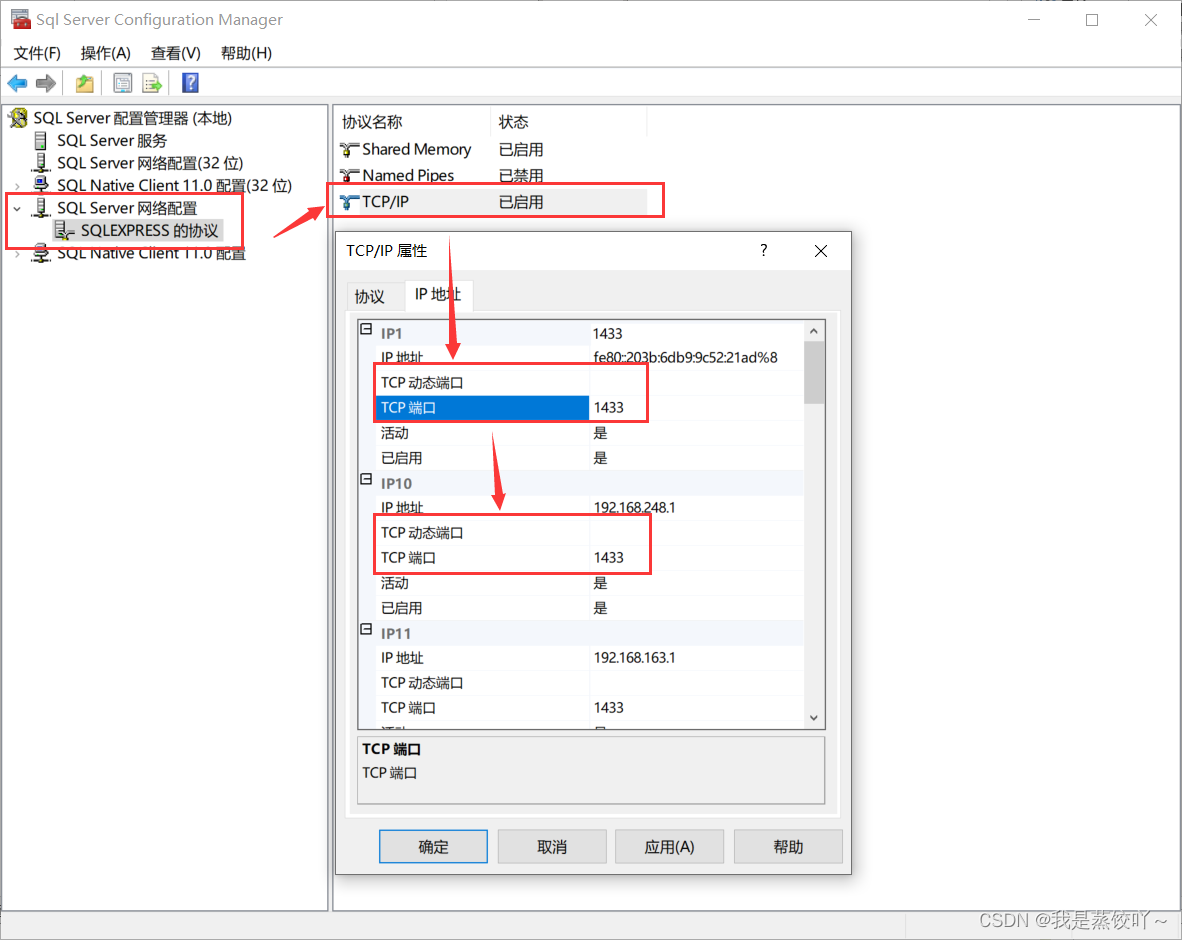1182x940 pixels.
Task: Click the SQL Native Client 11.0 配置(32 位) icon
Action: 41,185
